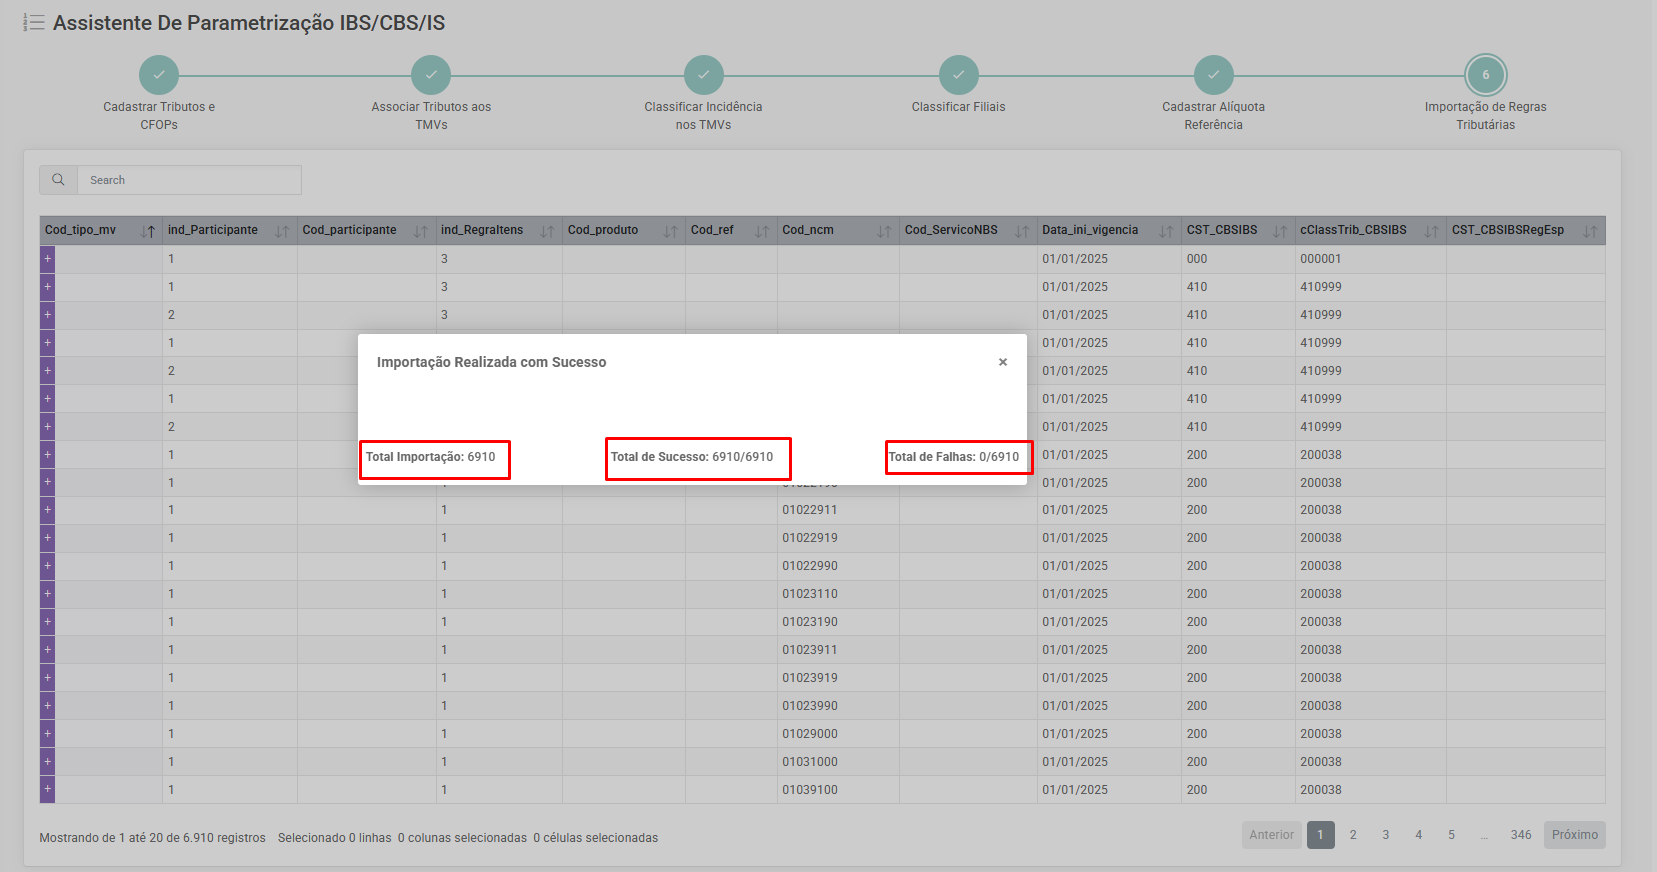Sort by the Cod_ServicoNBS column arrows
This screenshot has height=872, width=1657.
coord(1022,231)
